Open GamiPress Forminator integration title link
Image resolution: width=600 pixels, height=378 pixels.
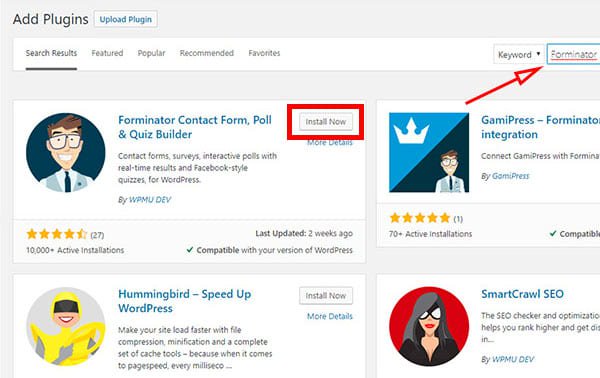540,127
